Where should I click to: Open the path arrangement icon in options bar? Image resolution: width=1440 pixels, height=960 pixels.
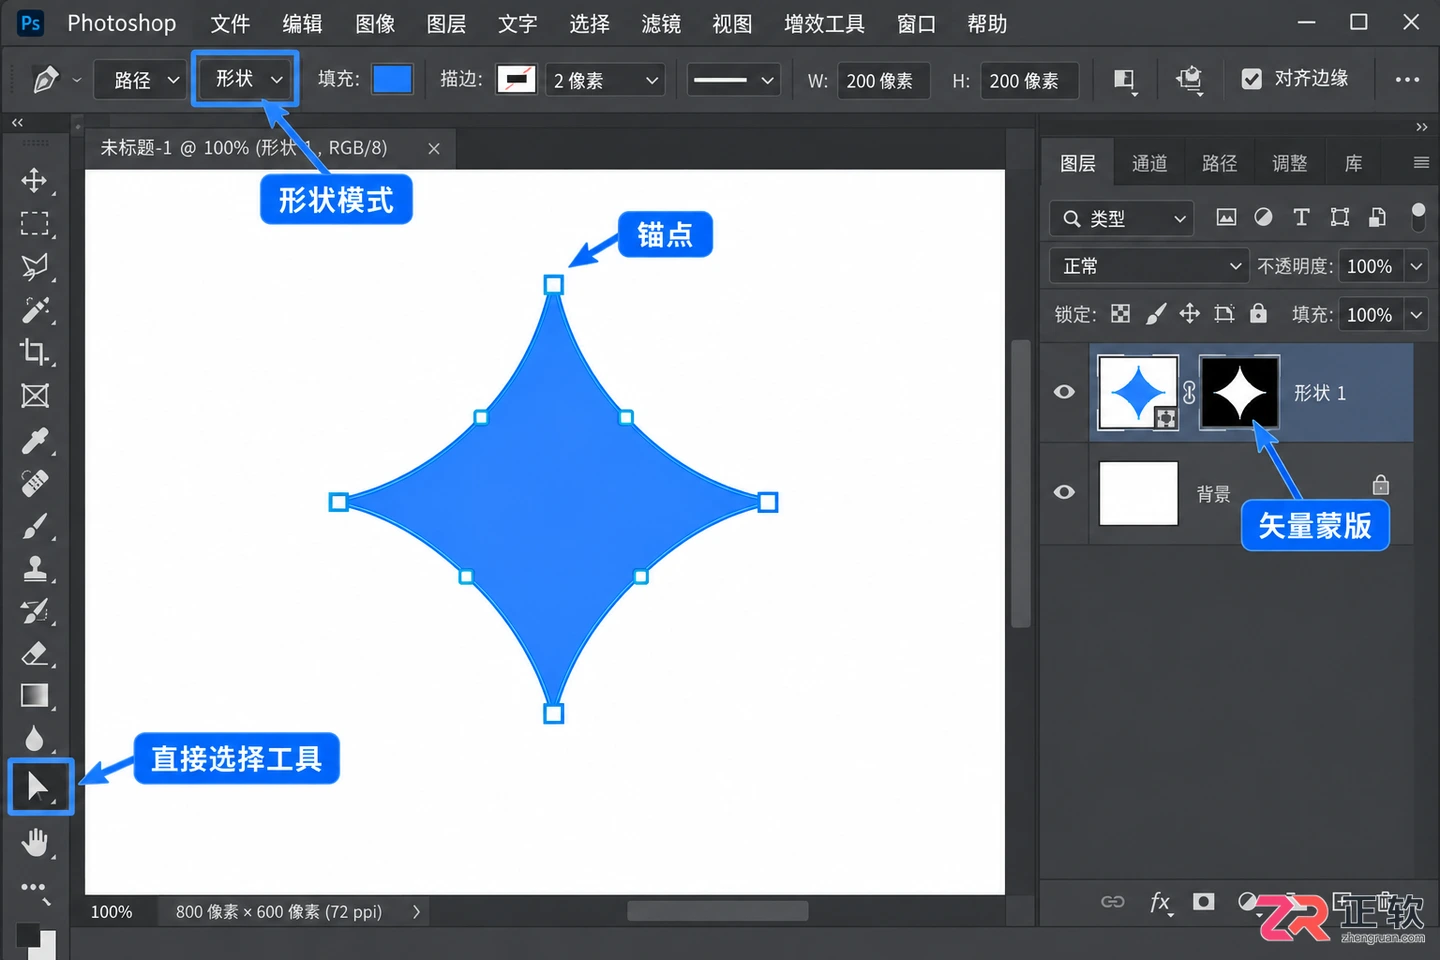[x=1189, y=80]
